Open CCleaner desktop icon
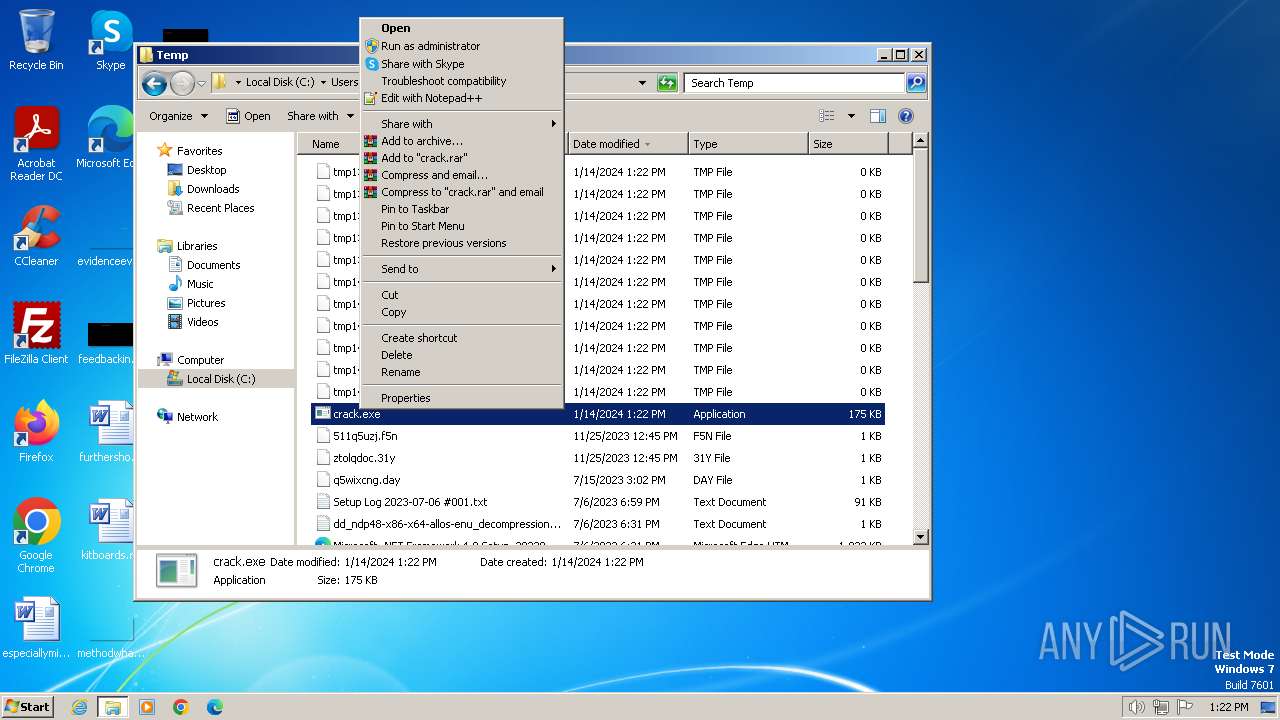This screenshot has height=720, width=1280. 36,236
